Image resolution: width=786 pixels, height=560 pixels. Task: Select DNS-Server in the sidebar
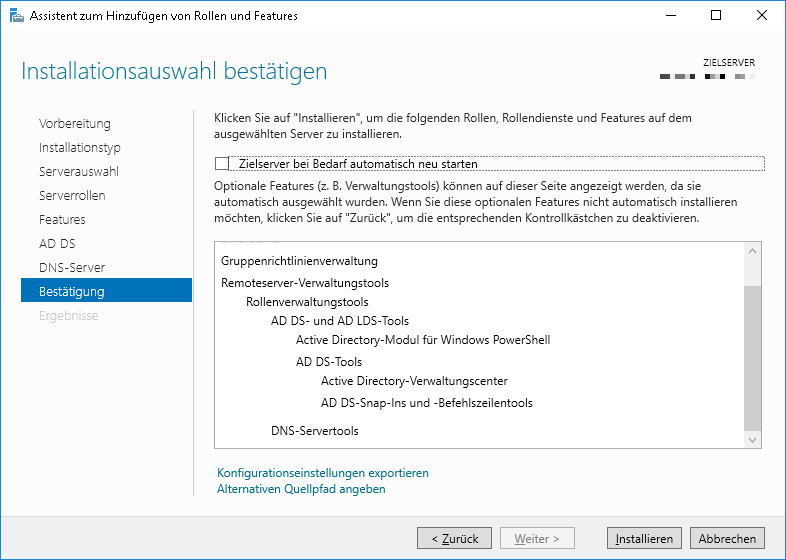click(72, 268)
